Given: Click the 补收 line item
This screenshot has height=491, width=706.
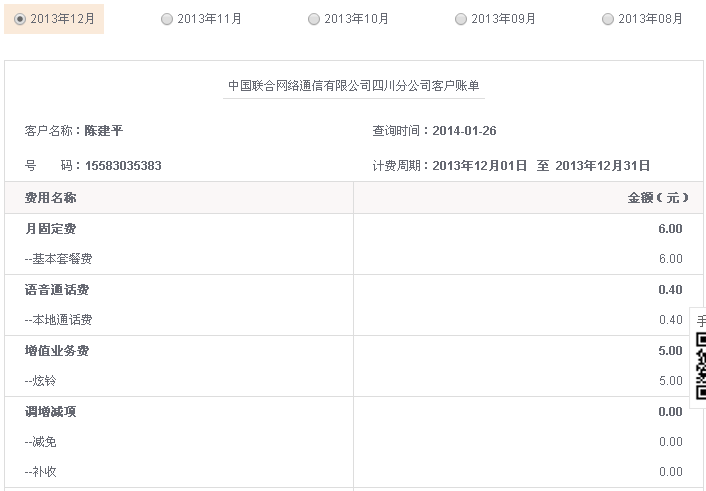Looking at the screenshot, I should [x=41, y=472].
